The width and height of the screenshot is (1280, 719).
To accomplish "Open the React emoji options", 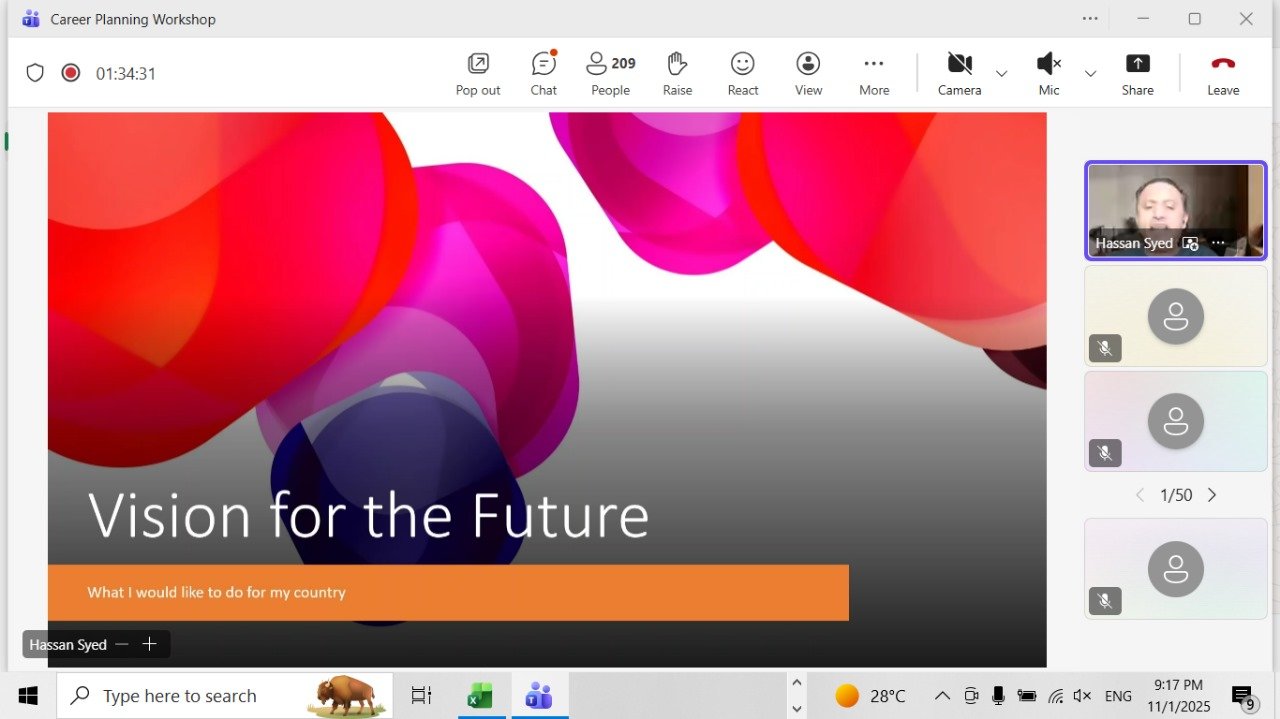I will [742, 74].
